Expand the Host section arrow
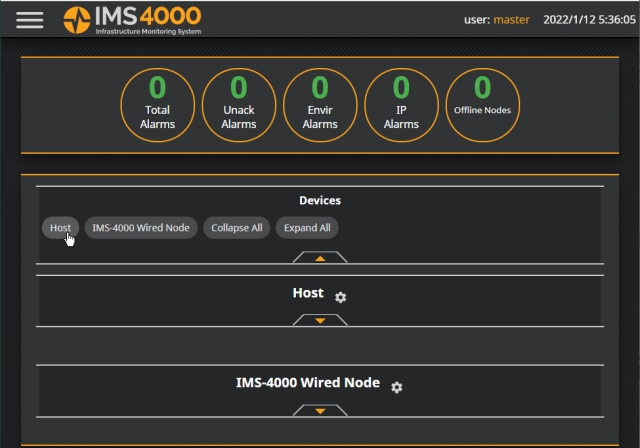 pyautogui.click(x=320, y=320)
